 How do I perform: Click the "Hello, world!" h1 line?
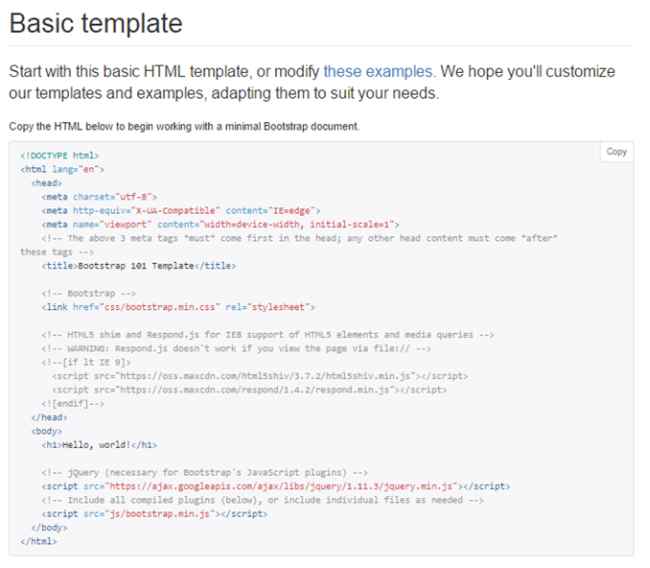(99, 445)
